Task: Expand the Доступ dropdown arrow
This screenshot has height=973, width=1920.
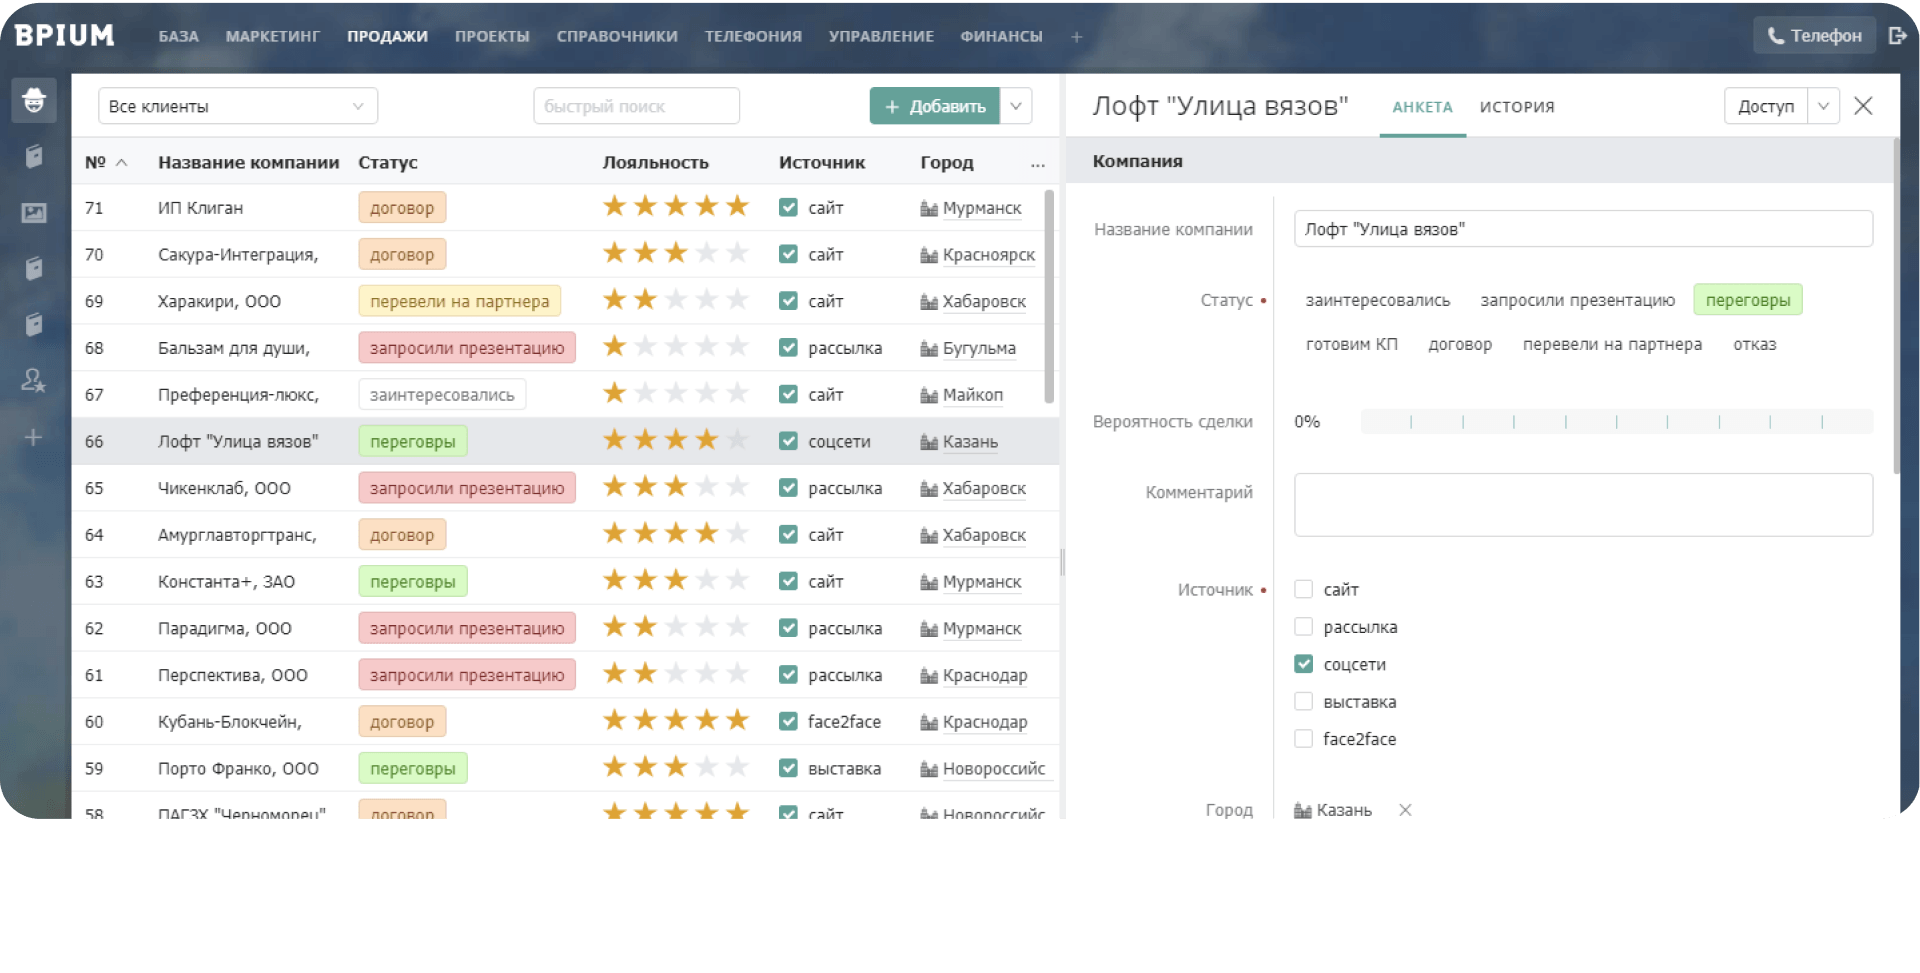Action: pos(1823,106)
